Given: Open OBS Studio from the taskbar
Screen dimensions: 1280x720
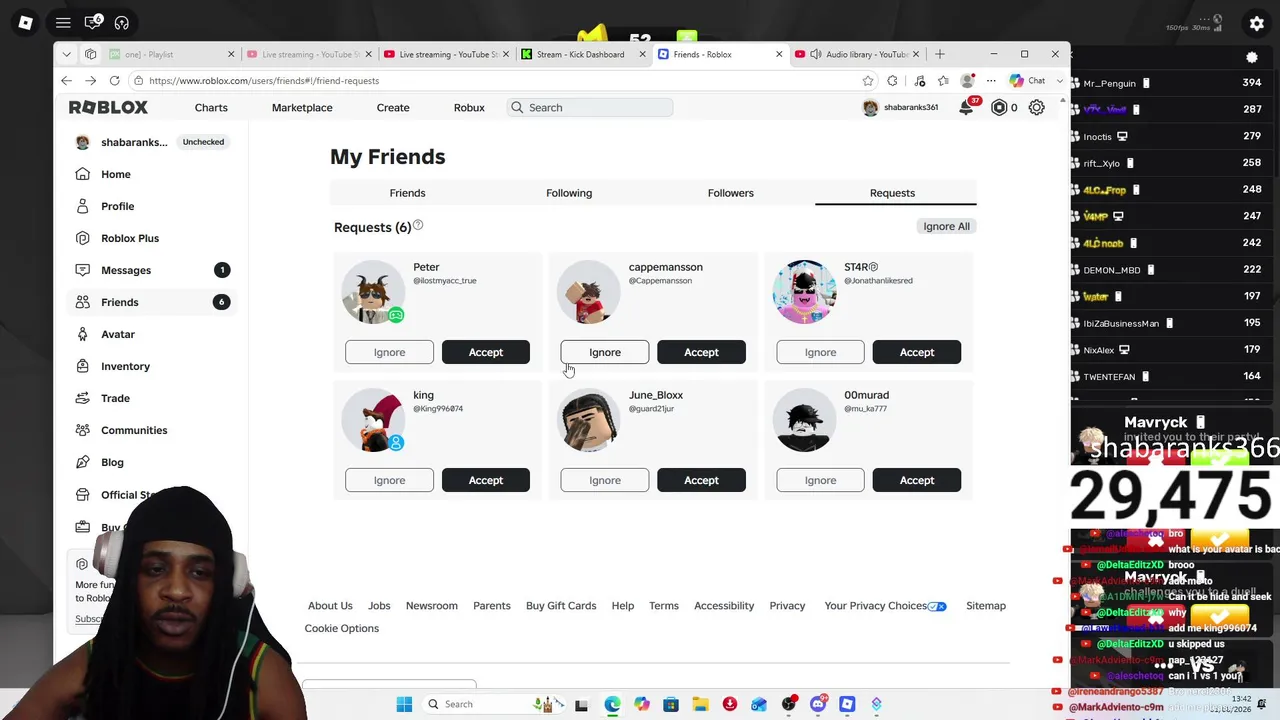Looking at the screenshot, I should click(x=789, y=705).
